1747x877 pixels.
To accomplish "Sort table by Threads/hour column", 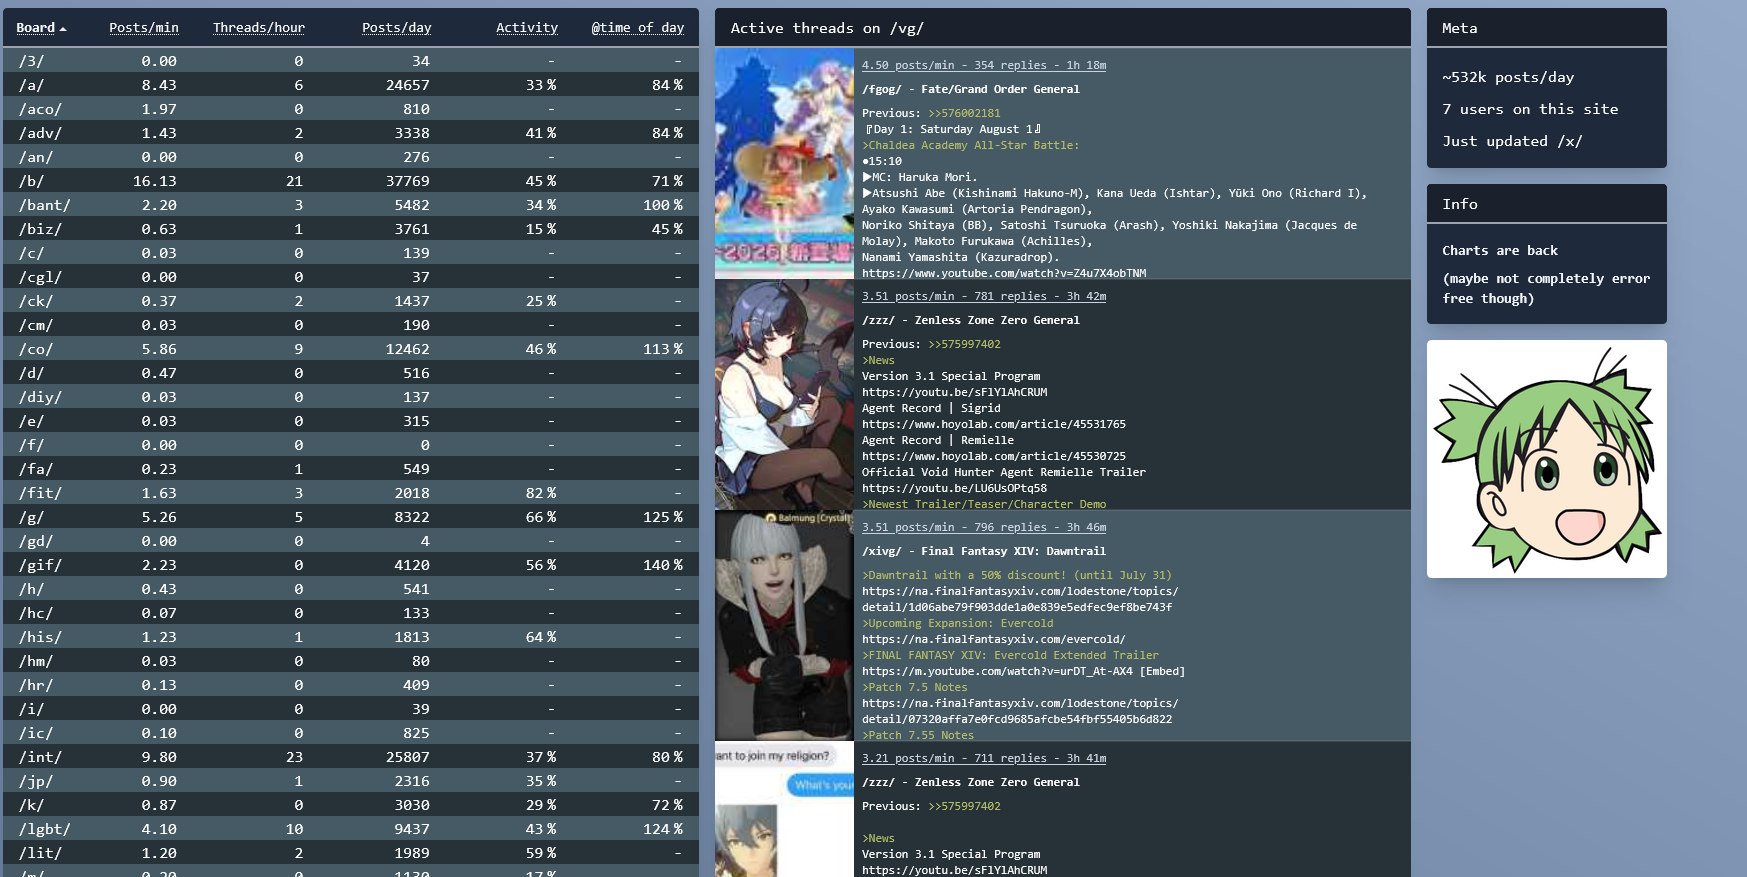I will (259, 28).
